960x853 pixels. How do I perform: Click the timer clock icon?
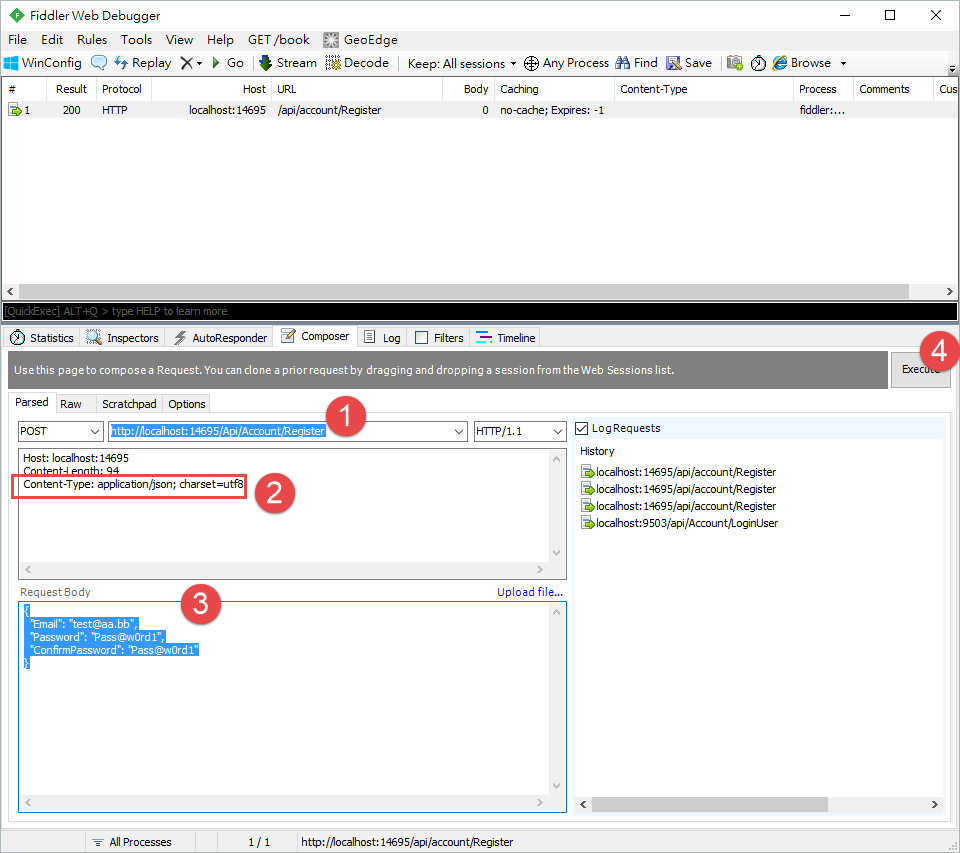click(x=758, y=62)
